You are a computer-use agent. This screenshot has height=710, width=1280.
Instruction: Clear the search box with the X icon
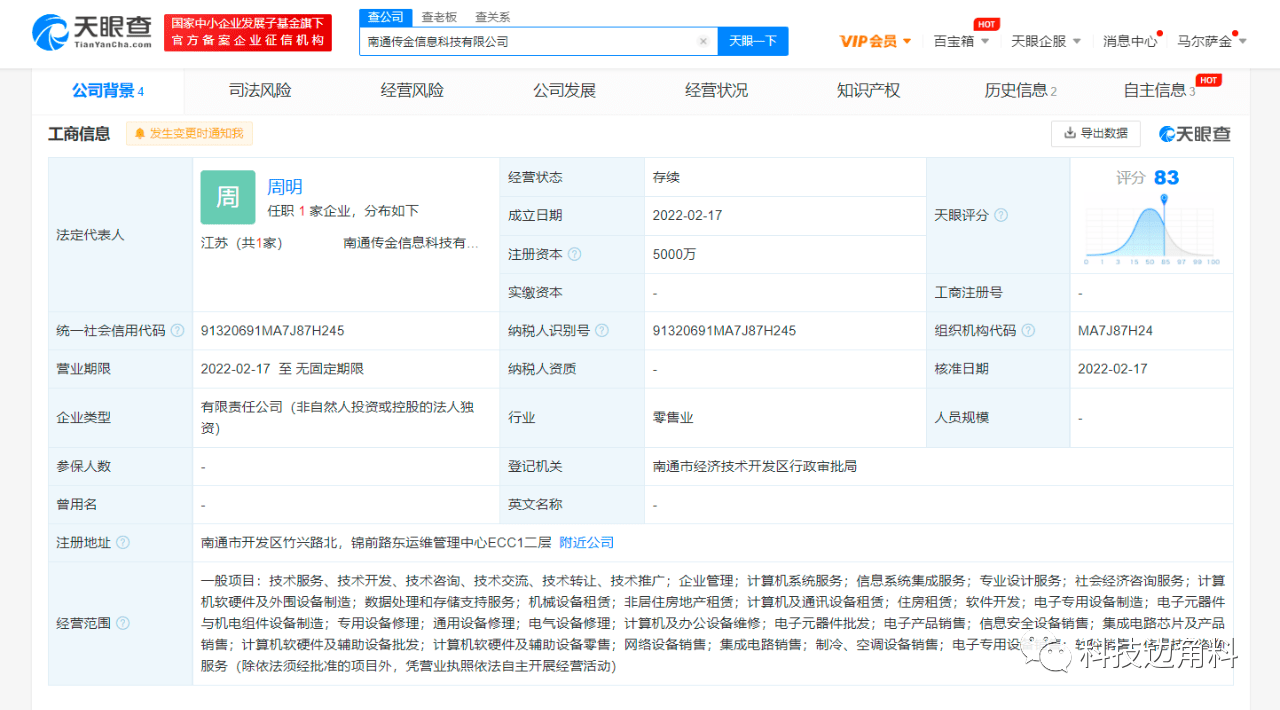703,41
